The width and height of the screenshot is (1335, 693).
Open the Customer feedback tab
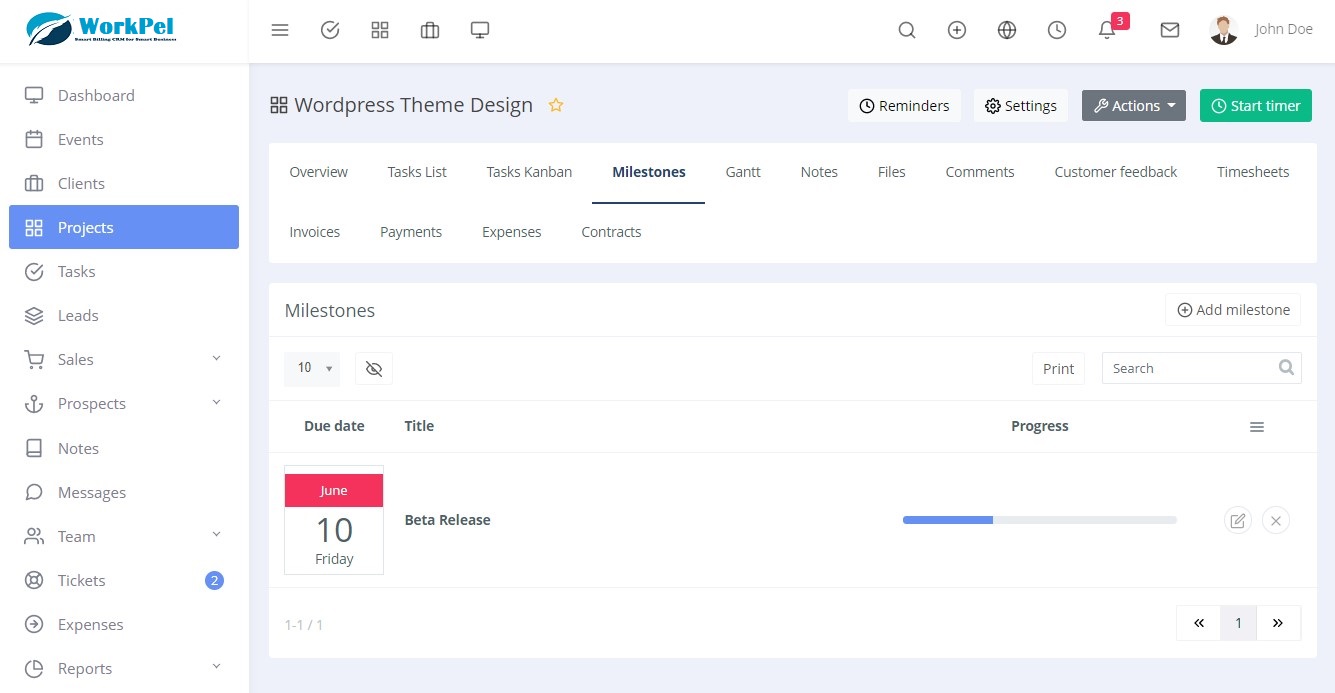coord(1116,172)
